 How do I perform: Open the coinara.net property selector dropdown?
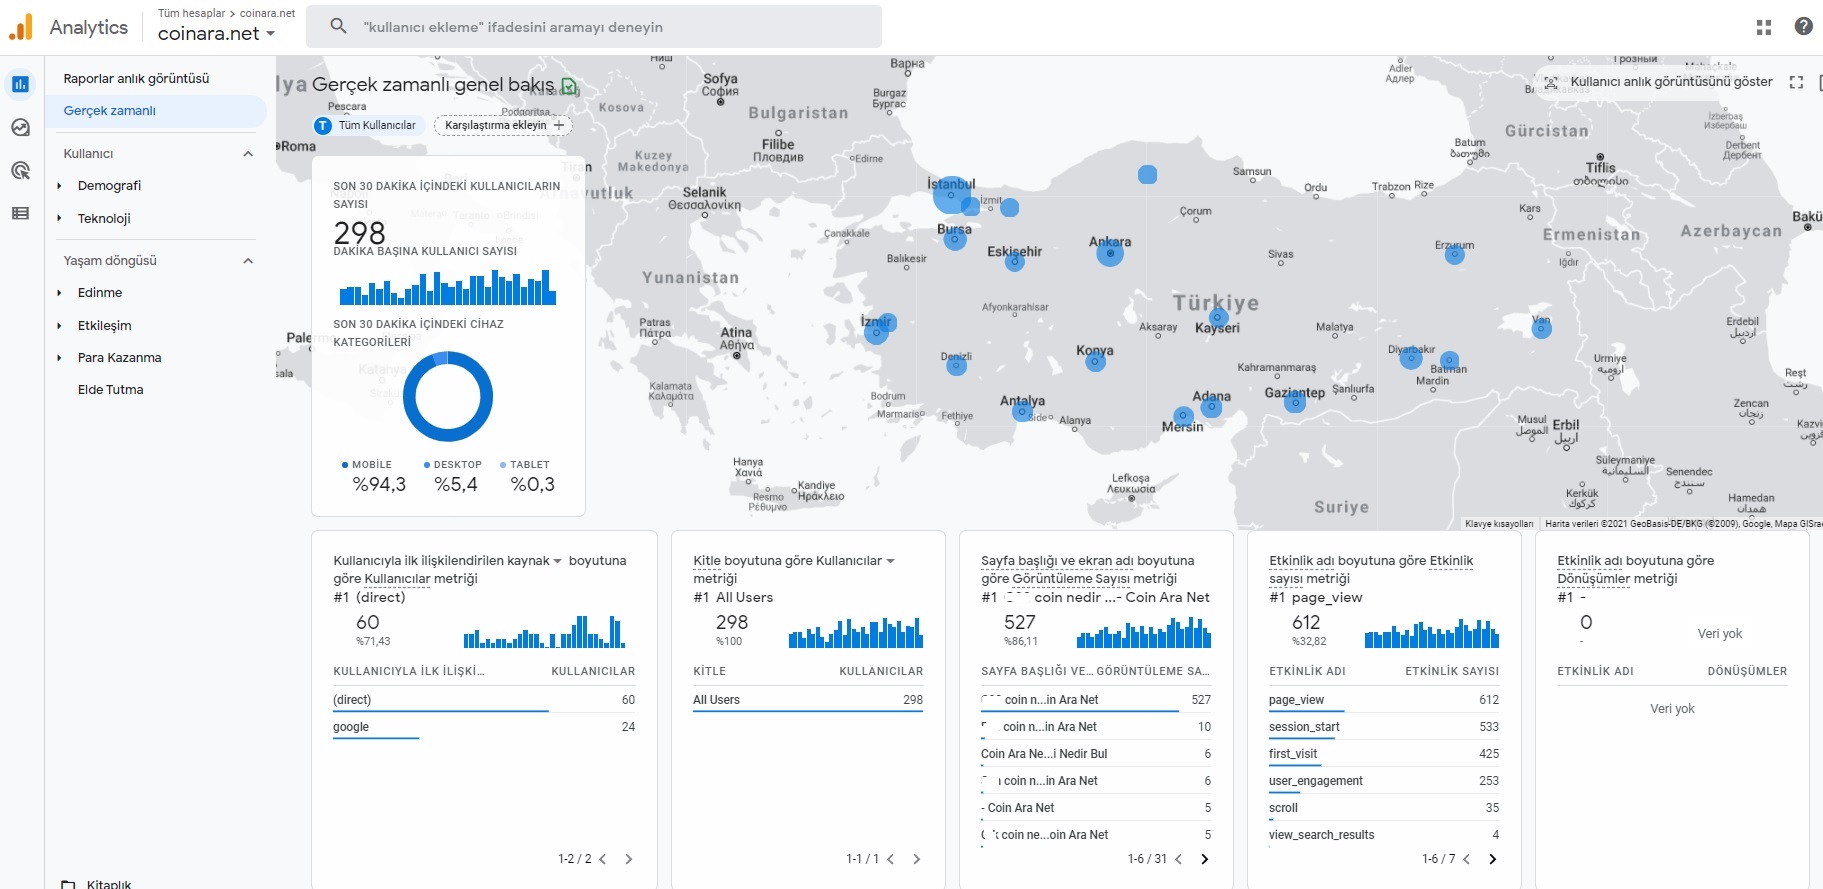216,33
